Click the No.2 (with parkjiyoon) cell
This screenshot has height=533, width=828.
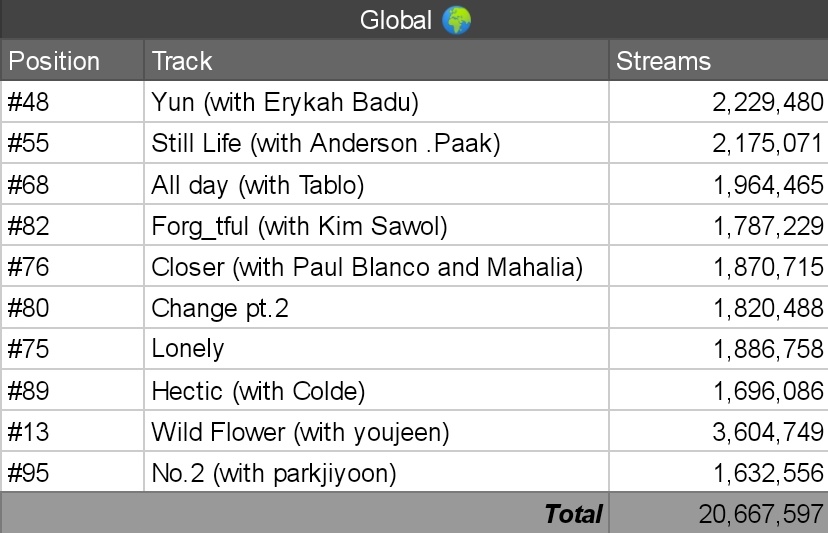(274, 473)
